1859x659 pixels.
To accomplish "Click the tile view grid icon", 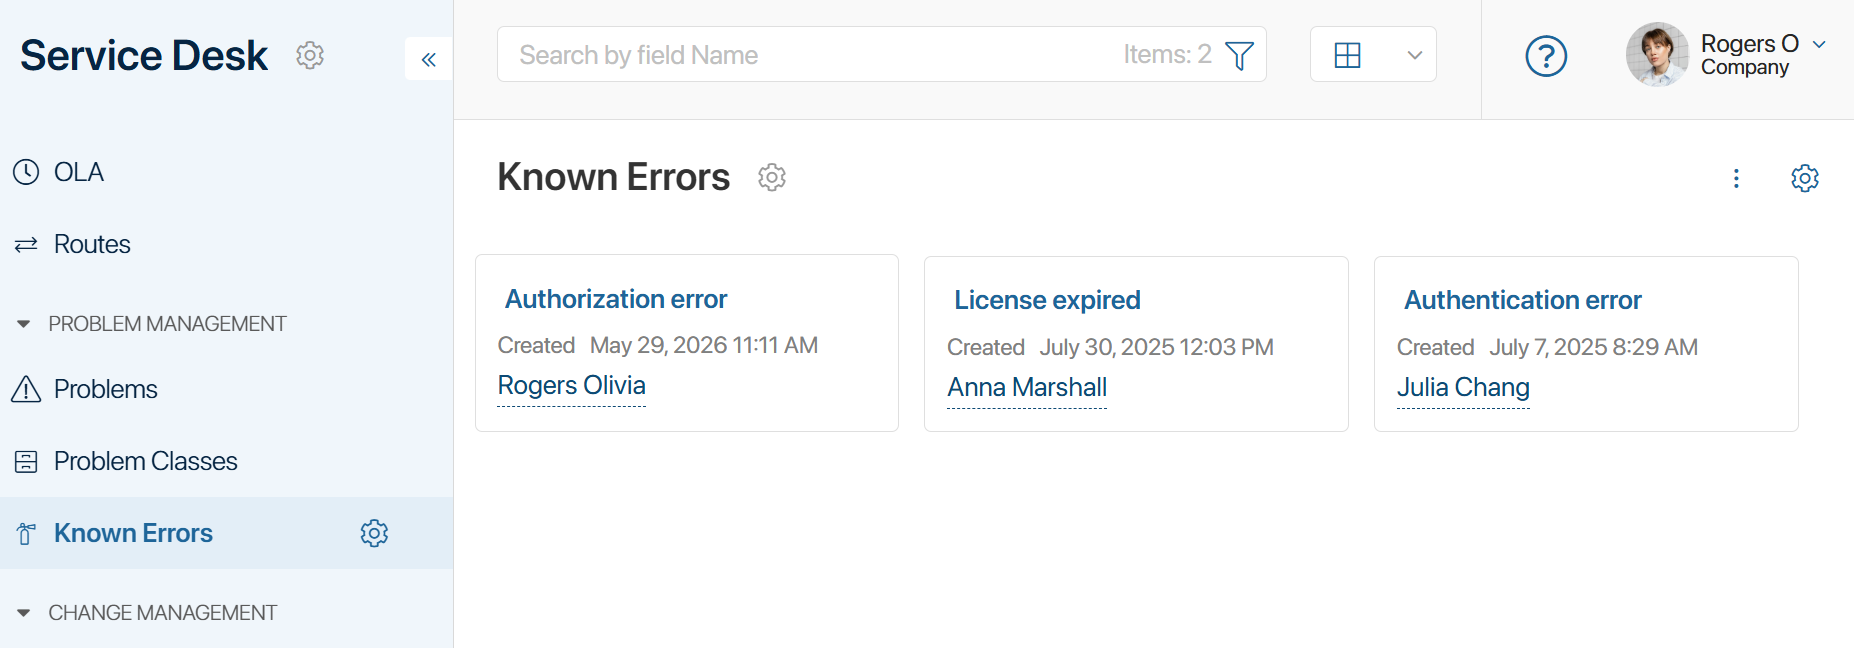I will (x=1348, y=55).
